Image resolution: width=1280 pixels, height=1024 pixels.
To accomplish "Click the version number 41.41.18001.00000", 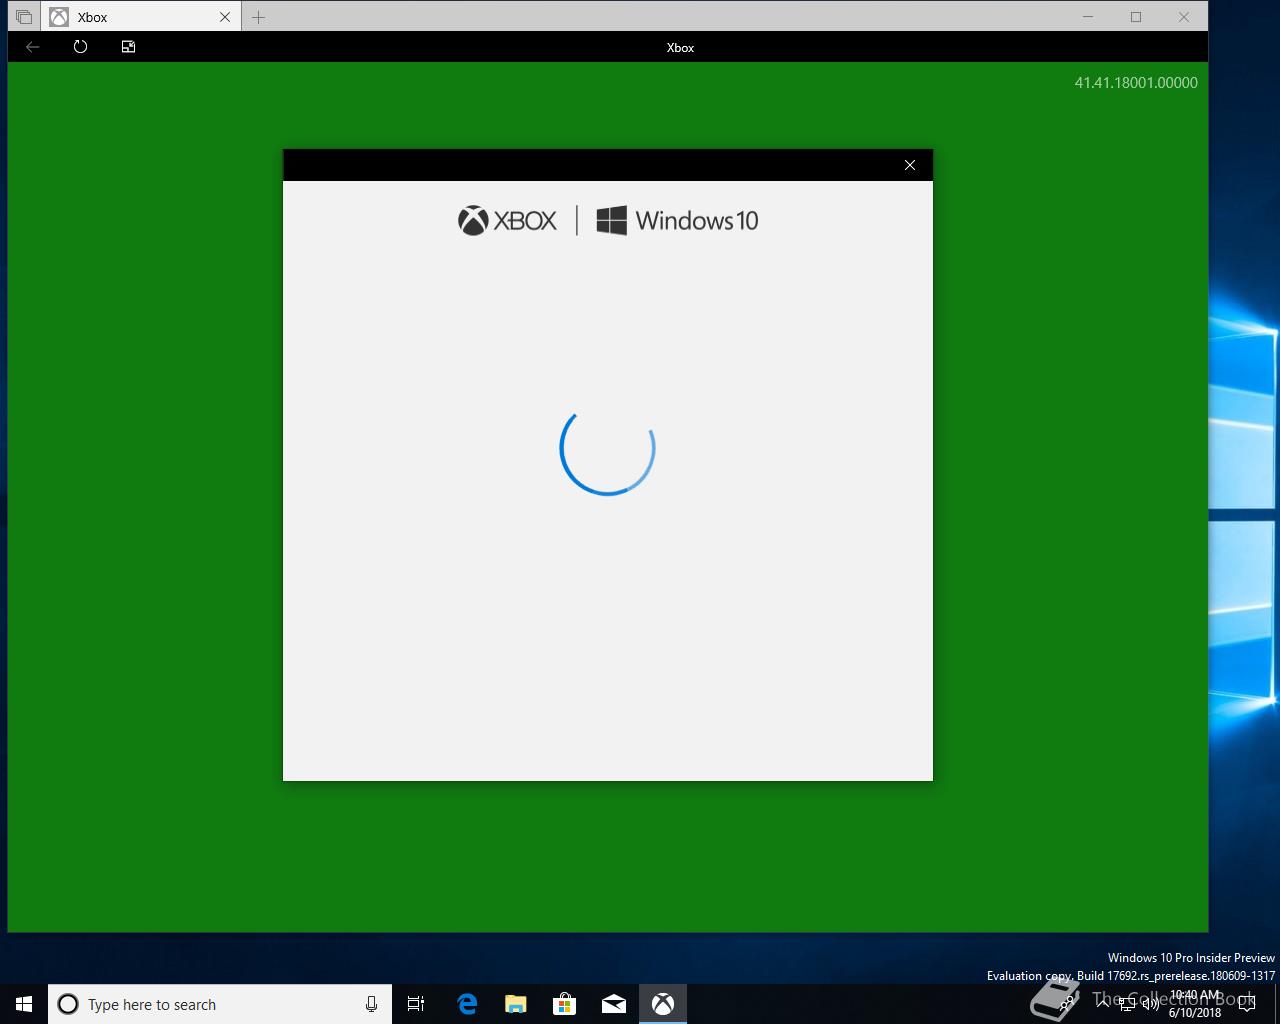I will point(1136,83).
